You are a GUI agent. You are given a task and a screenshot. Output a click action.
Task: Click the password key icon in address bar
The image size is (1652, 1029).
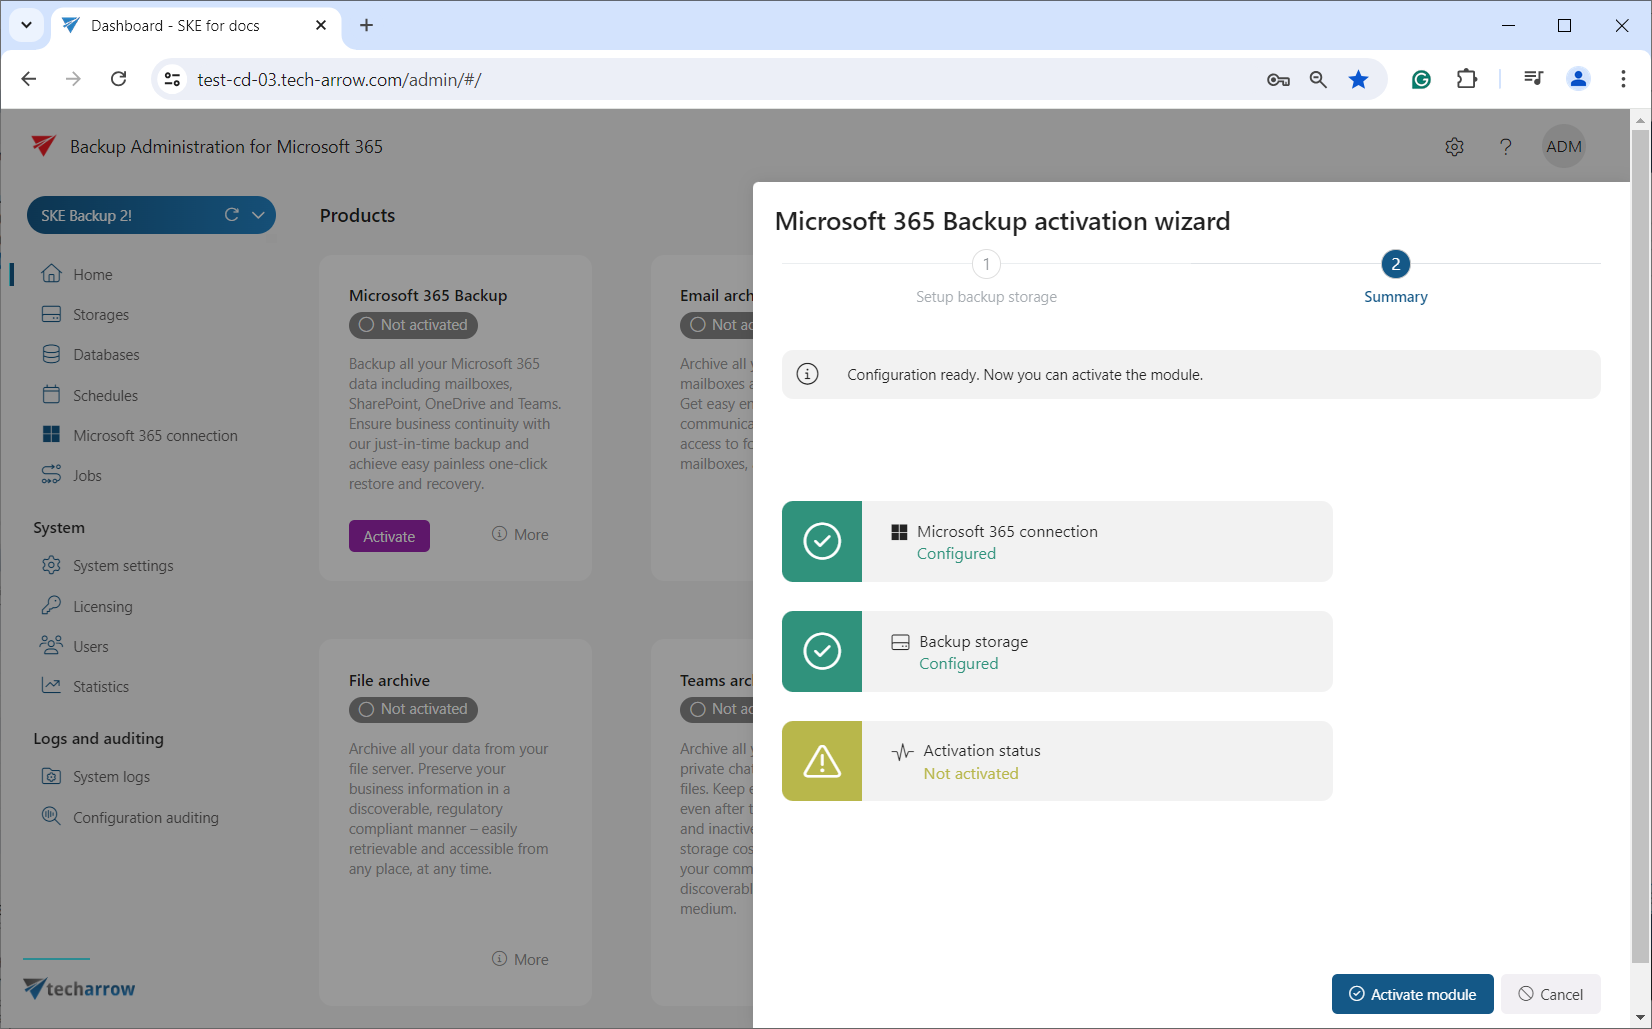click(1277, 80)
